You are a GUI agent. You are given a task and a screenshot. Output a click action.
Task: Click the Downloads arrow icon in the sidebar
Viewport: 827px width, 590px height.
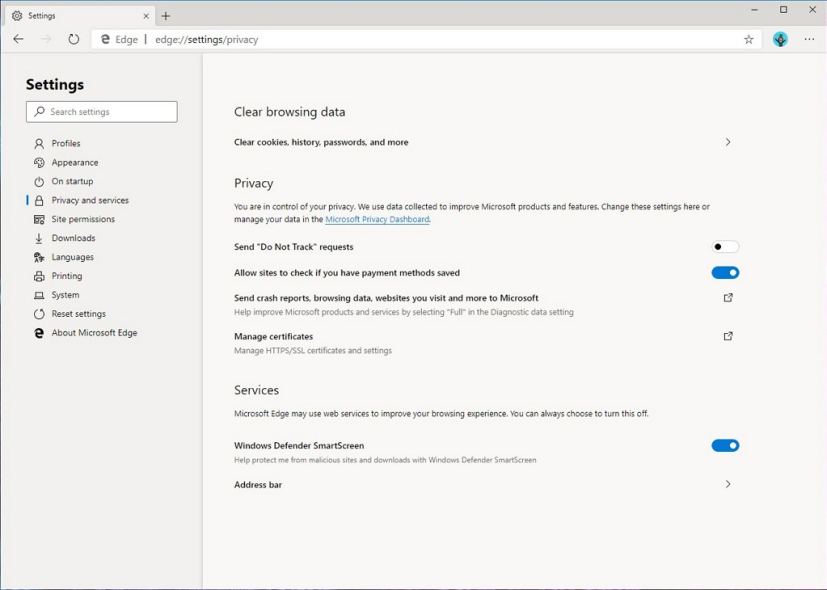(39, 238)
